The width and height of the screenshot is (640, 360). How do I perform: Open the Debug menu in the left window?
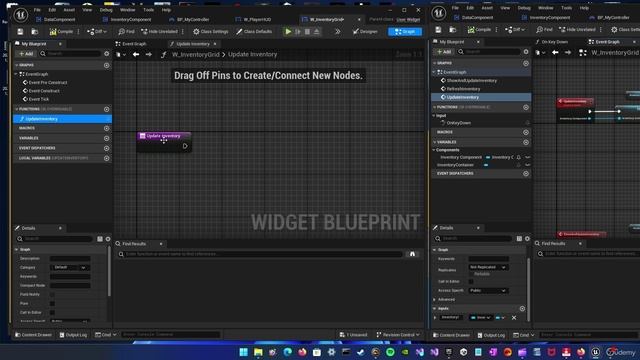pos(106,10)
